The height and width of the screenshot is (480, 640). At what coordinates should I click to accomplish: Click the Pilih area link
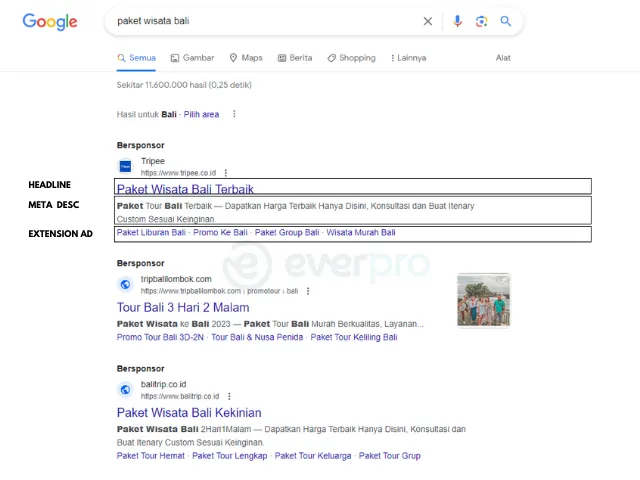201,114
